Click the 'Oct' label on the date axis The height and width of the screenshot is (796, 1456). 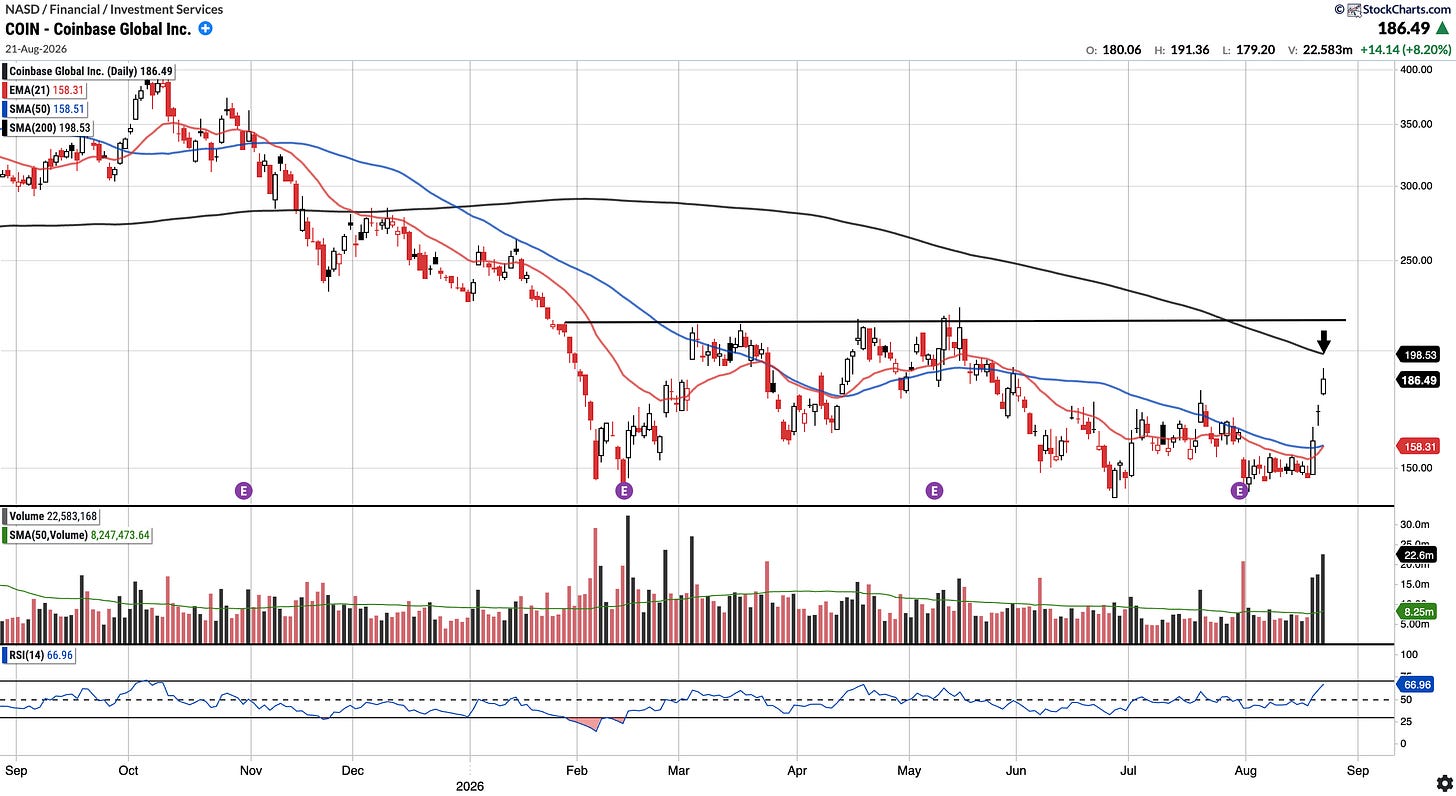(x=128, y=772)
